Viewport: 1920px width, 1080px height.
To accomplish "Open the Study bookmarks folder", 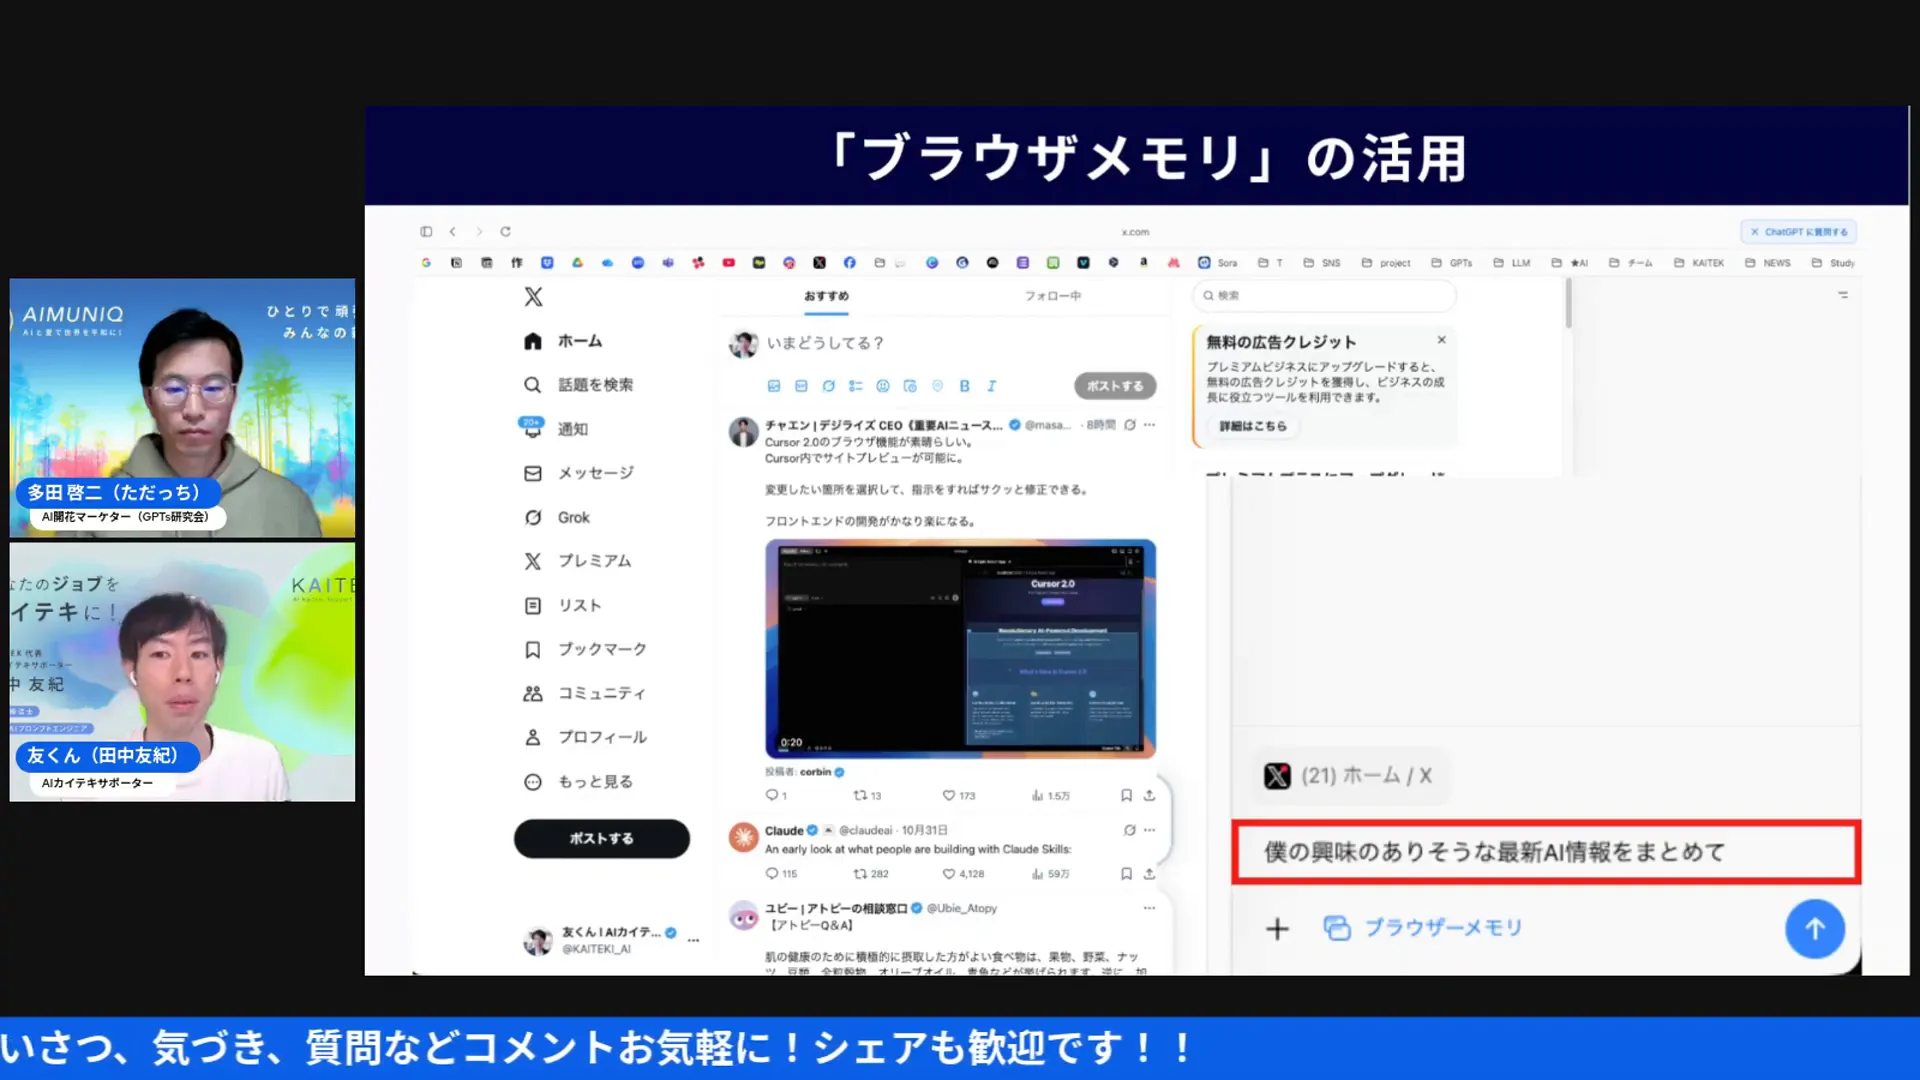I will [1840, 262].
